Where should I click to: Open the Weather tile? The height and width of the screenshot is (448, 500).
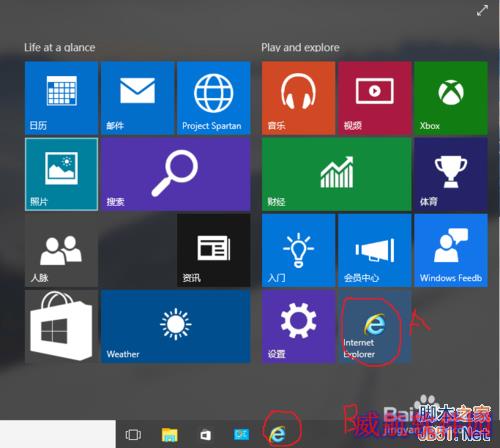[x=176, y=326]
